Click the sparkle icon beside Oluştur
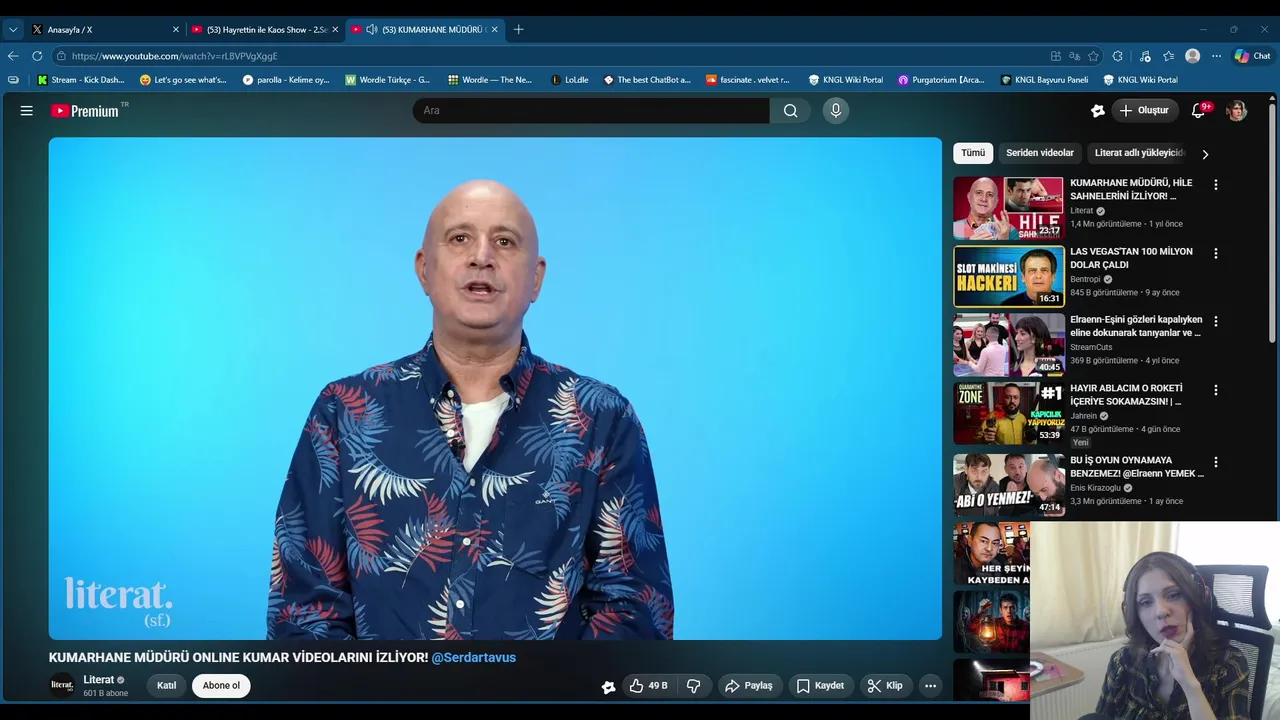Viewport: 1280px width, 720px height. tap(1097, 111)
